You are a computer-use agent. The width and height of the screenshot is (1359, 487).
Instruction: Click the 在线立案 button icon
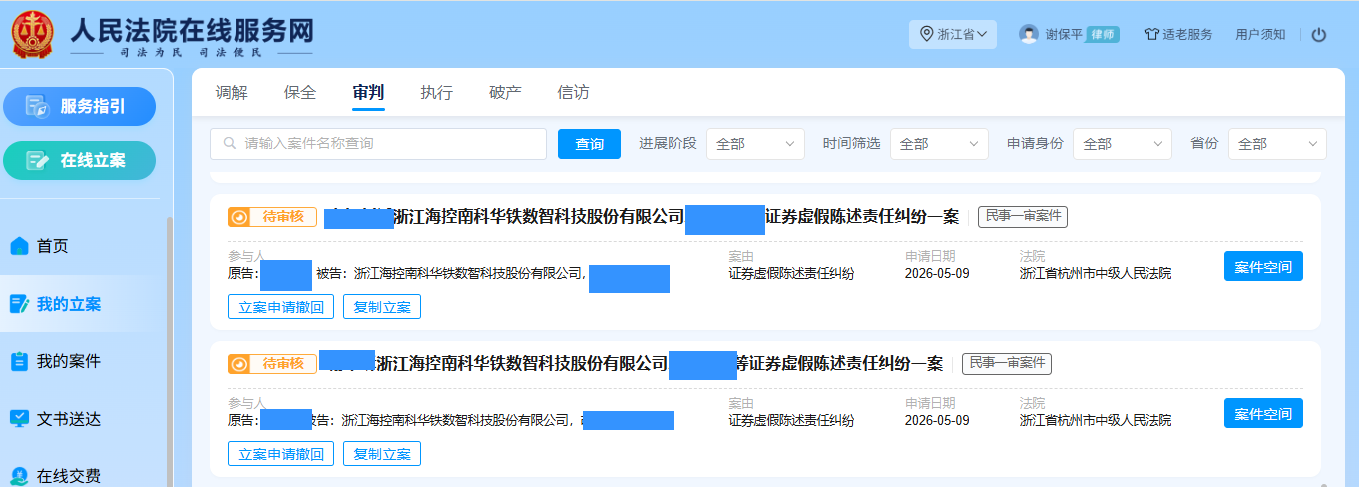[38, 160]
